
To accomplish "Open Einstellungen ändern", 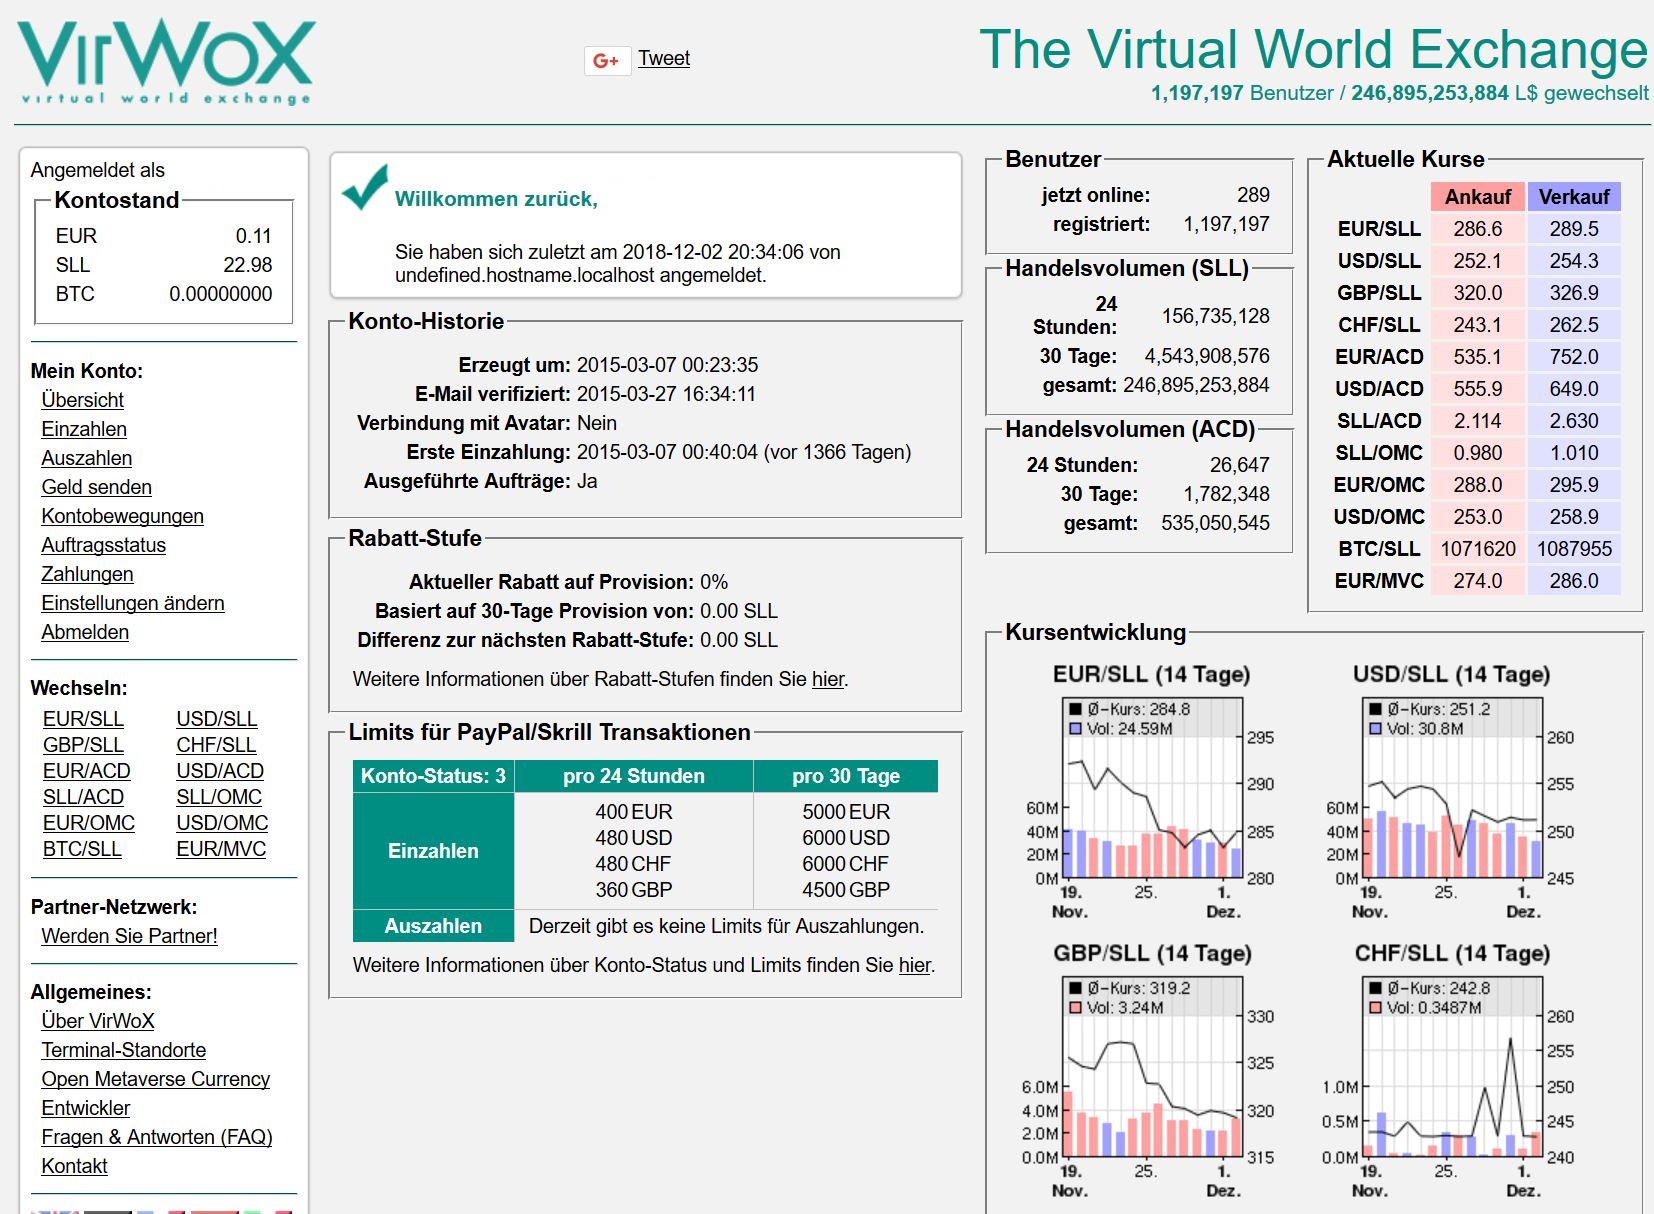I will (x=133, y=603).
